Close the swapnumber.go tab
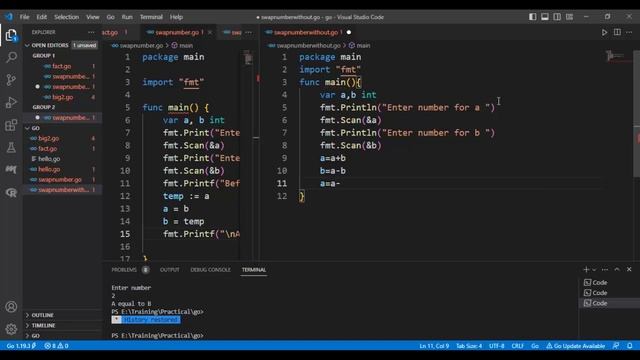 coord(210,32)
